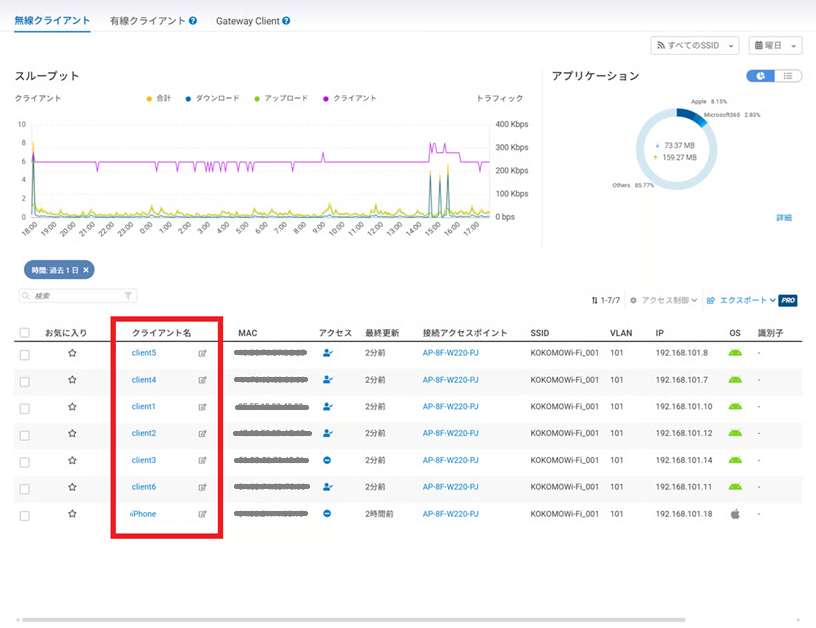Open the Gateway Client tab
Viewport: 816px width, 628px height.
(x=247, y=21)
